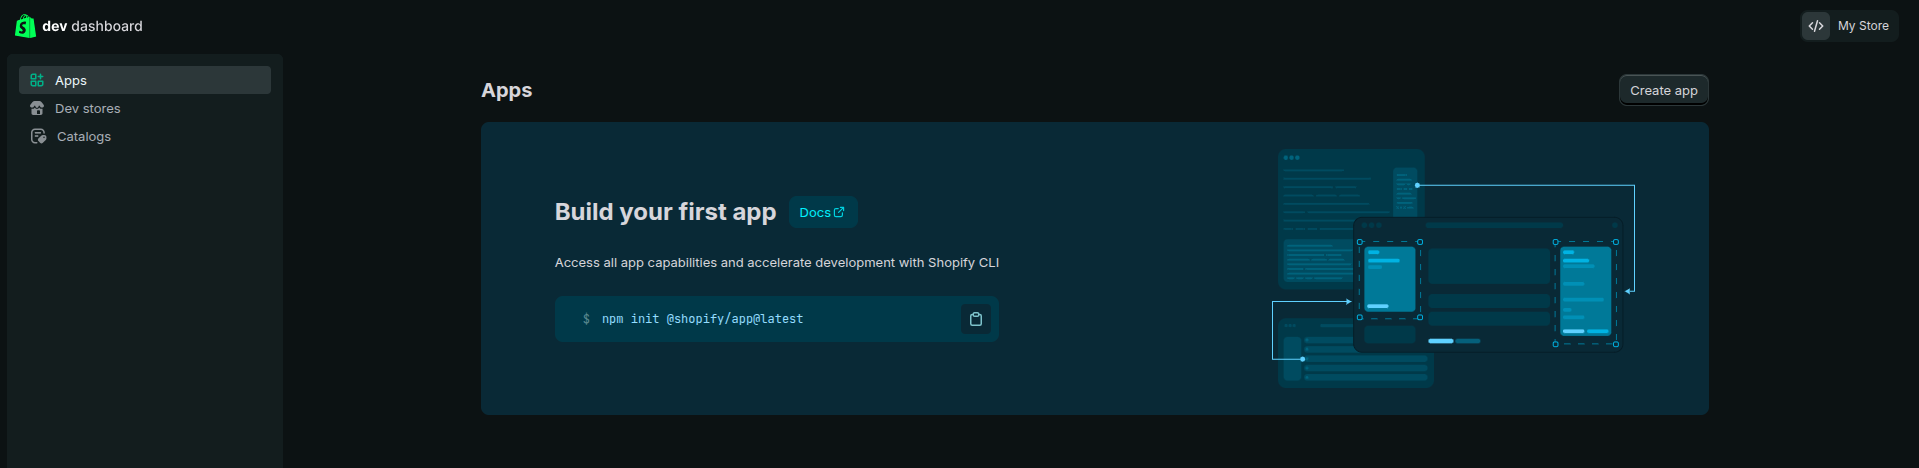Click the external link icon on Docs
Image resolution: width=1919 pixels, height=468 pixels.
(839, 212)
